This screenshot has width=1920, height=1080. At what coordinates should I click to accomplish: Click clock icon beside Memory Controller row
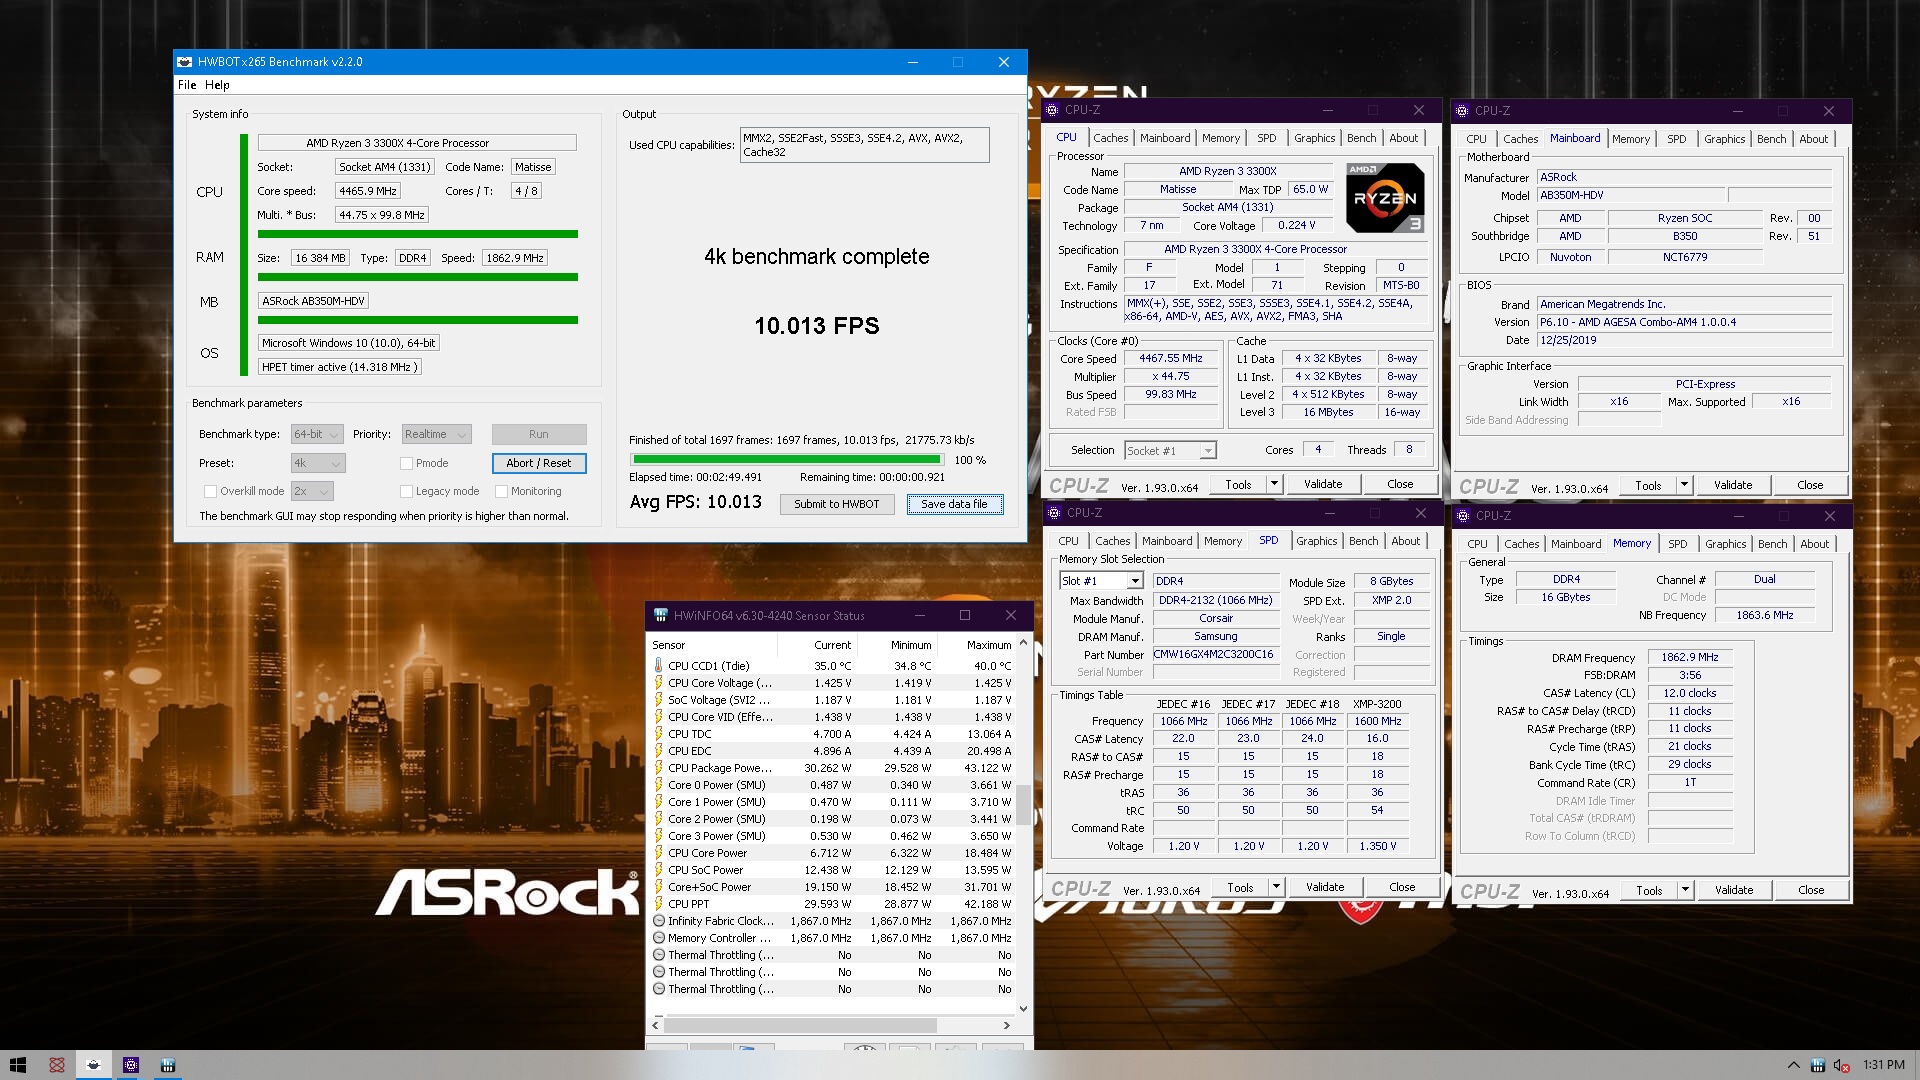658,938
